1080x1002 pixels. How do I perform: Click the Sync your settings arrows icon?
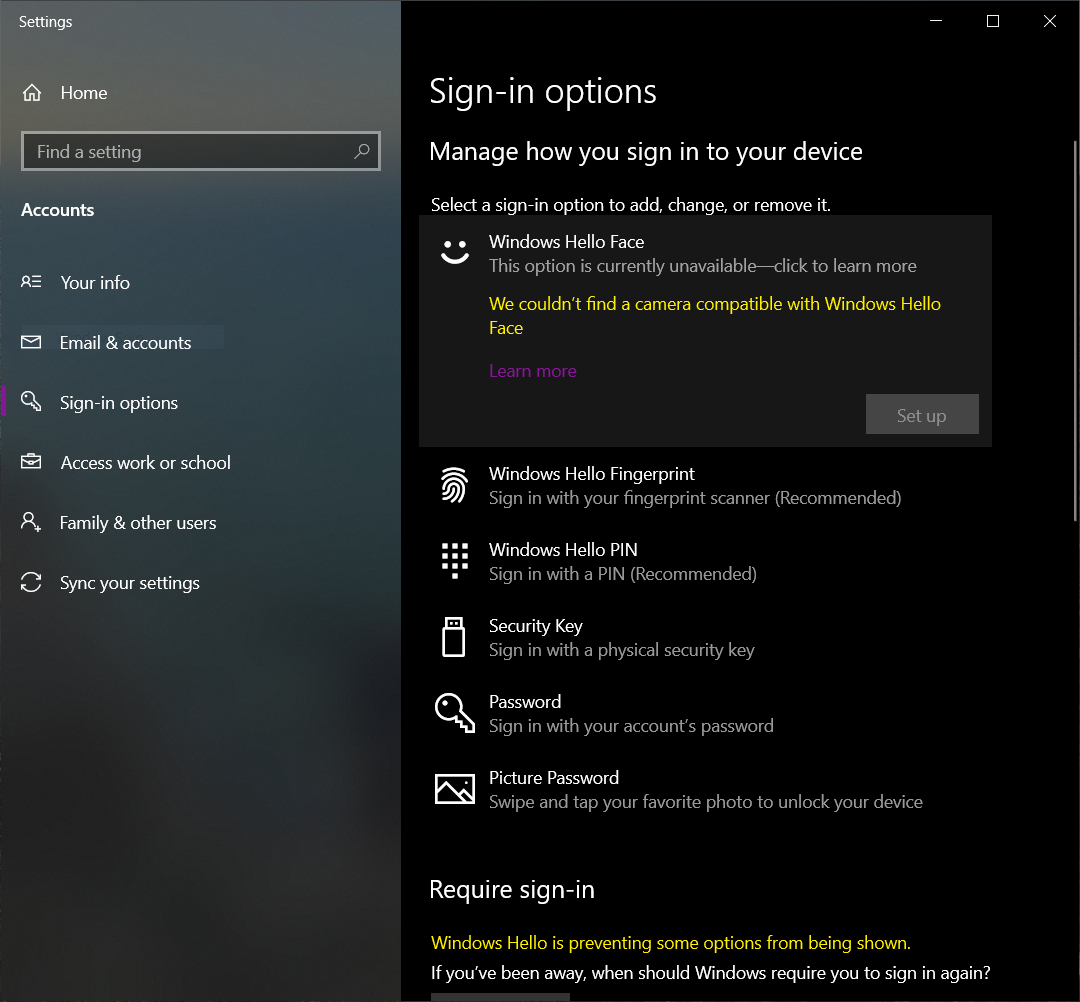click(31, 582)
